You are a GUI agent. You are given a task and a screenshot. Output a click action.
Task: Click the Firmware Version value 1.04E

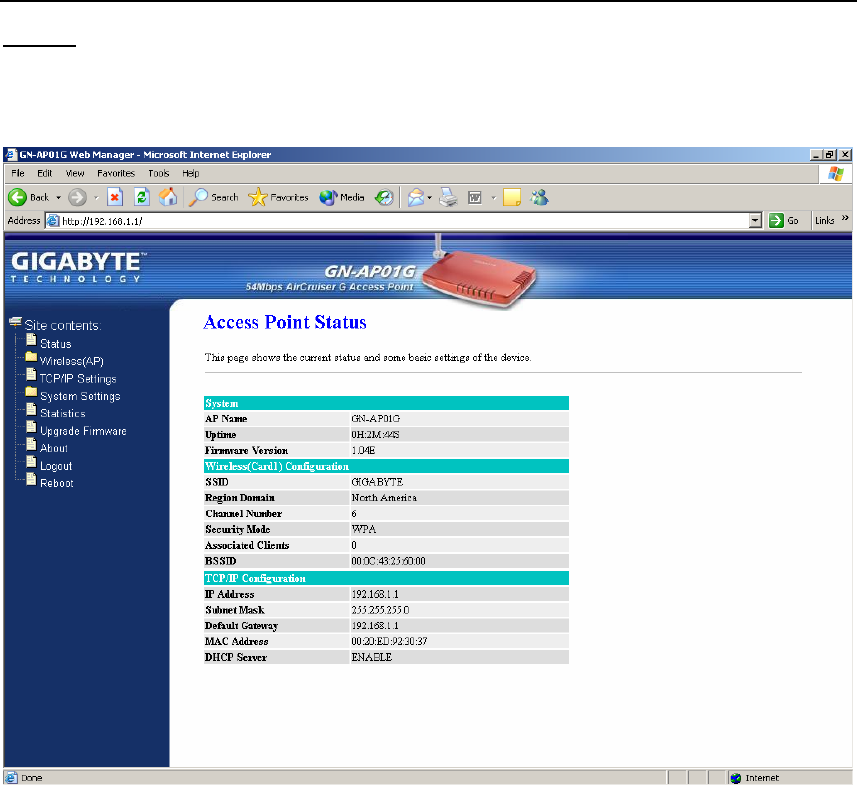tap(363, 450)
